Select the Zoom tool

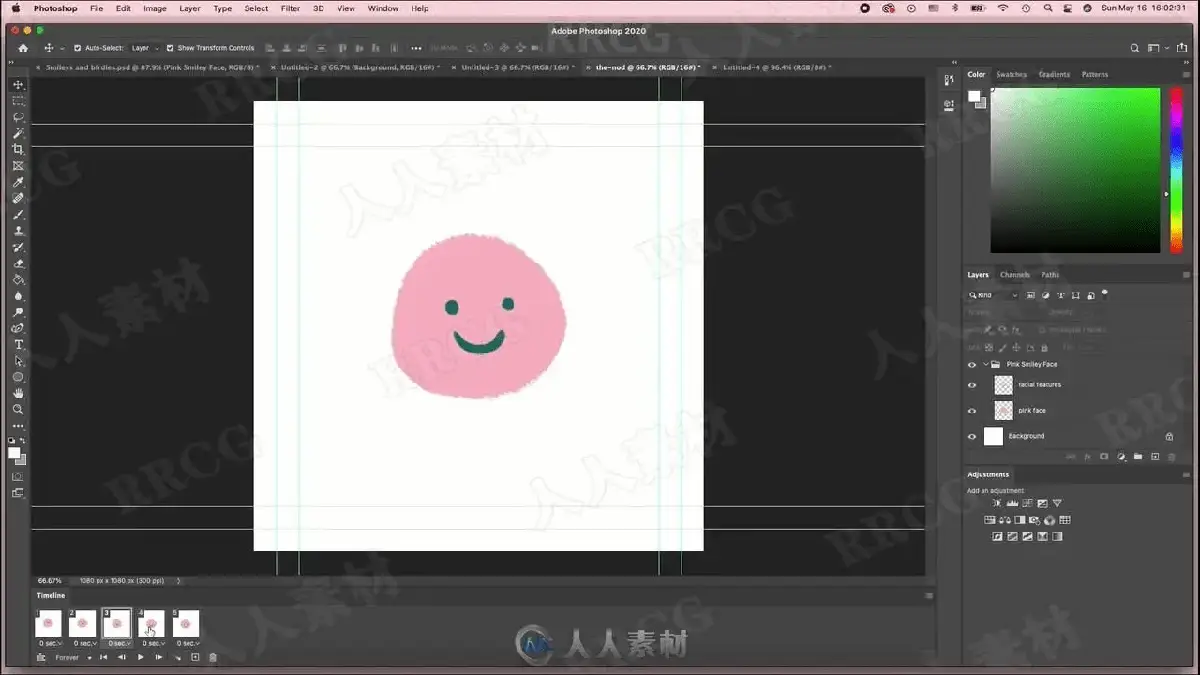[x=18, y=409]
